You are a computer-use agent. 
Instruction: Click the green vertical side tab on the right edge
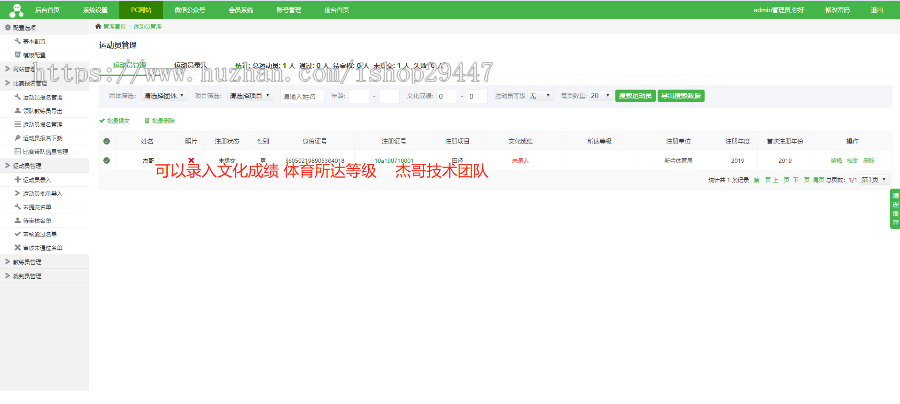tap(895, 209)
